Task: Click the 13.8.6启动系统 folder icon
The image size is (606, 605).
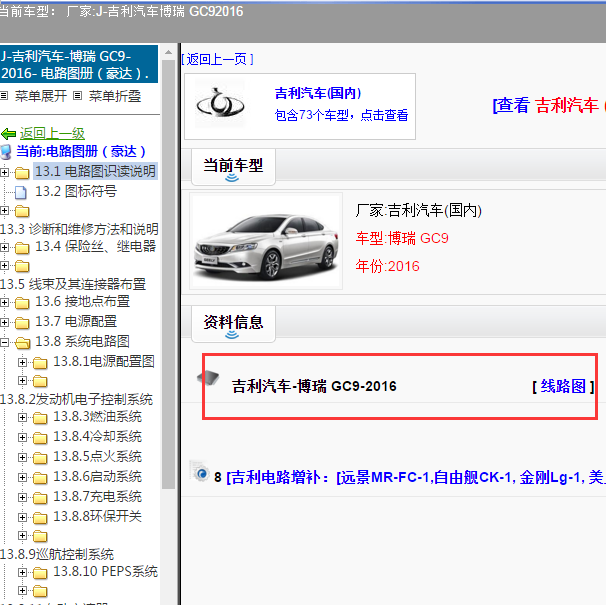Action: [40, 478]
